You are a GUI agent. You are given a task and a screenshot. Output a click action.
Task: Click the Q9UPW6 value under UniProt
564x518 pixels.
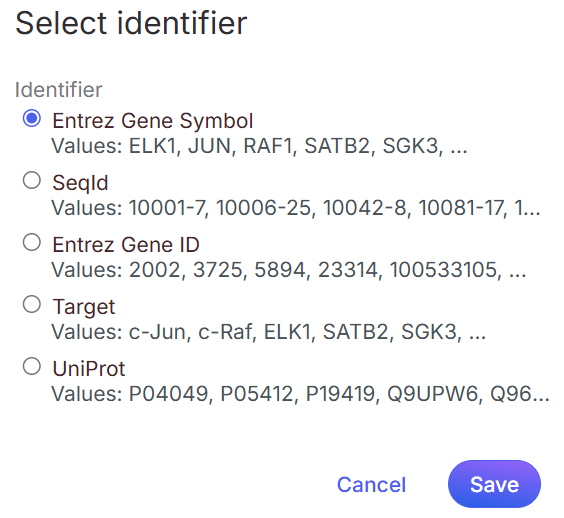click(x=432, y=394)
